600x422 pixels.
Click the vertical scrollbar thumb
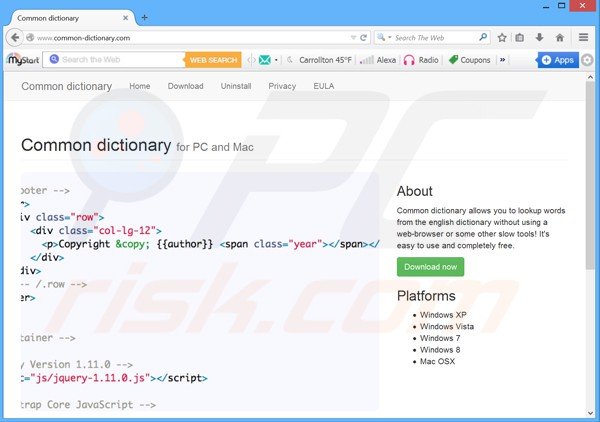pyautogui.click(x=590, y=175)
